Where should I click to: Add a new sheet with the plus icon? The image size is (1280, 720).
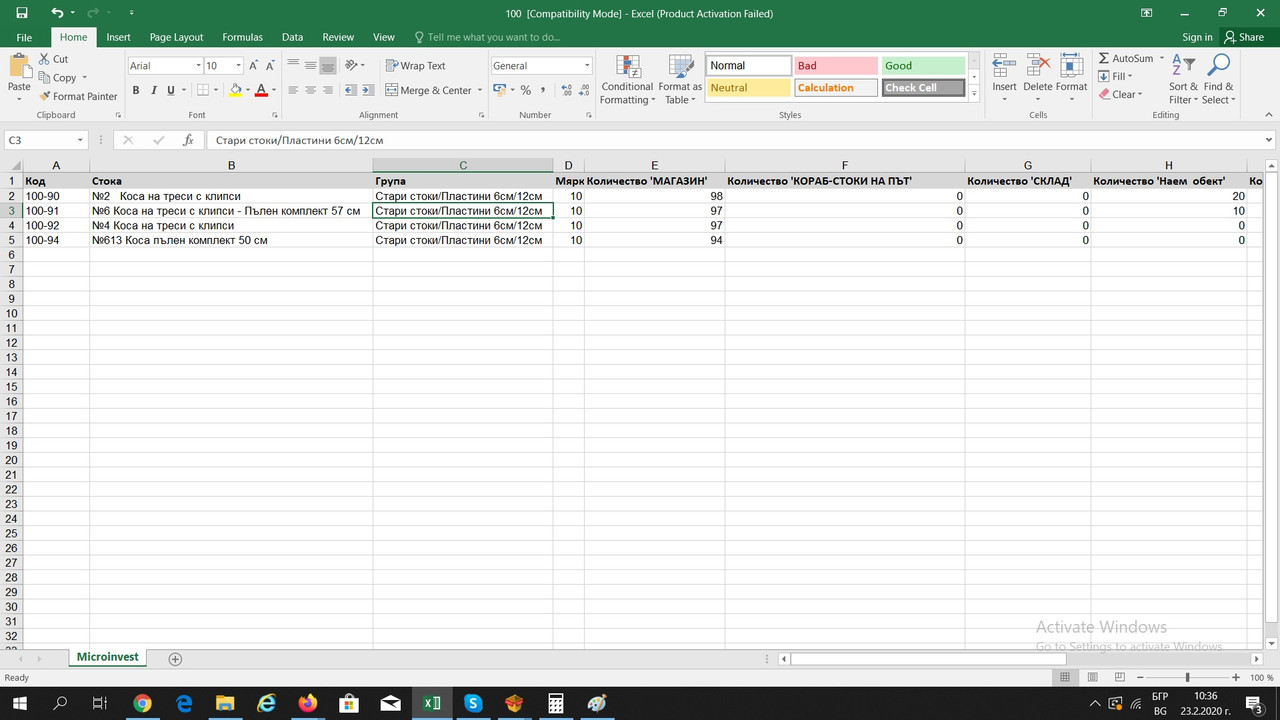(x=175, y=659)
